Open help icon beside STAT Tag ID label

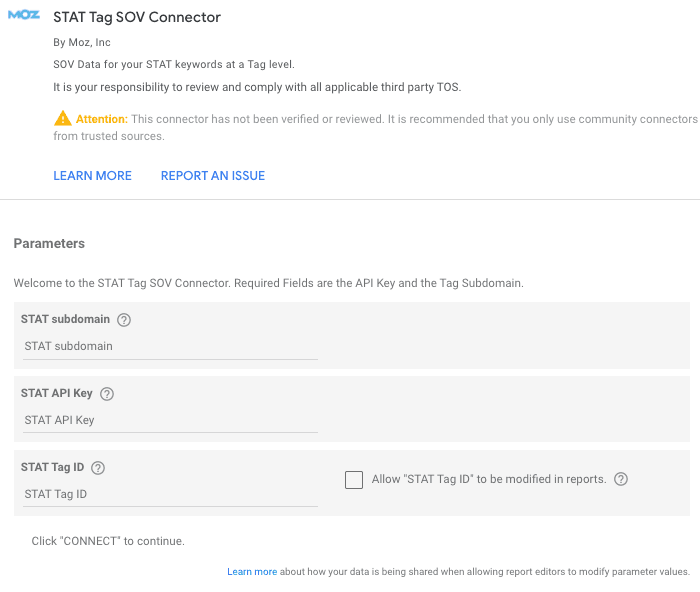(x=98, y=467)
